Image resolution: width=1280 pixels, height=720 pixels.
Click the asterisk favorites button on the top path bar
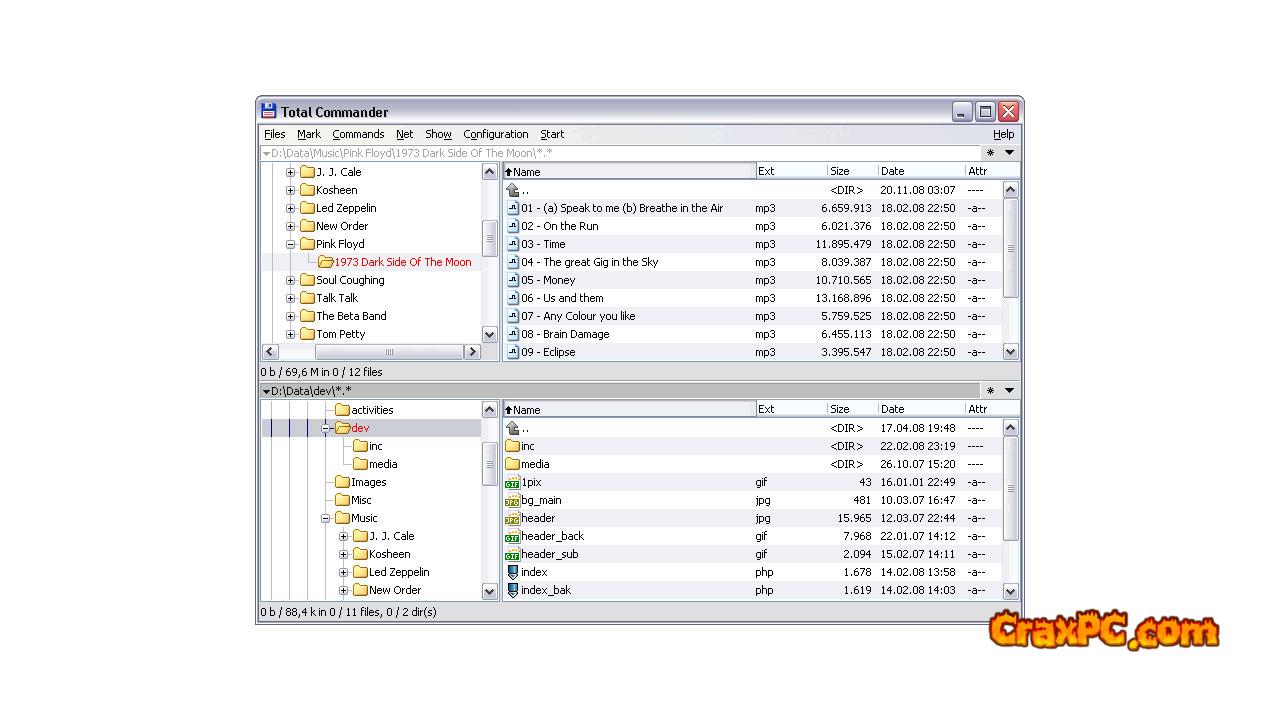990,153
